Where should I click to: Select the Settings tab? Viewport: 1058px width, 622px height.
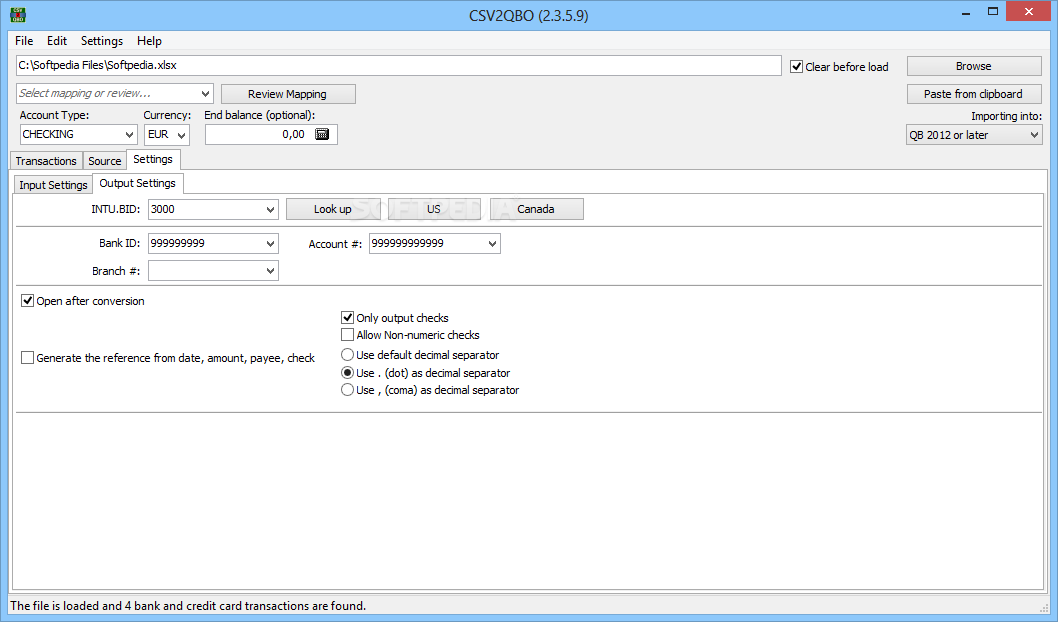pyautogui.click(x=153, y=159)
